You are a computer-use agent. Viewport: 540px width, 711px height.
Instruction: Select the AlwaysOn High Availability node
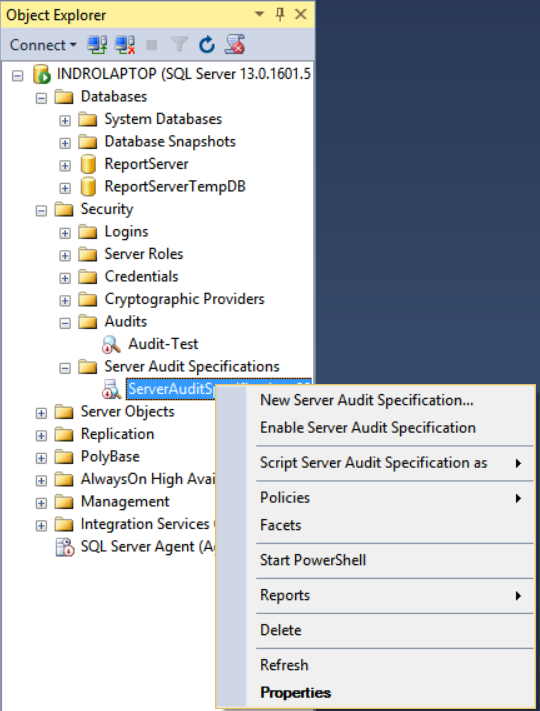pyautogui.click(x=148, y=479)
